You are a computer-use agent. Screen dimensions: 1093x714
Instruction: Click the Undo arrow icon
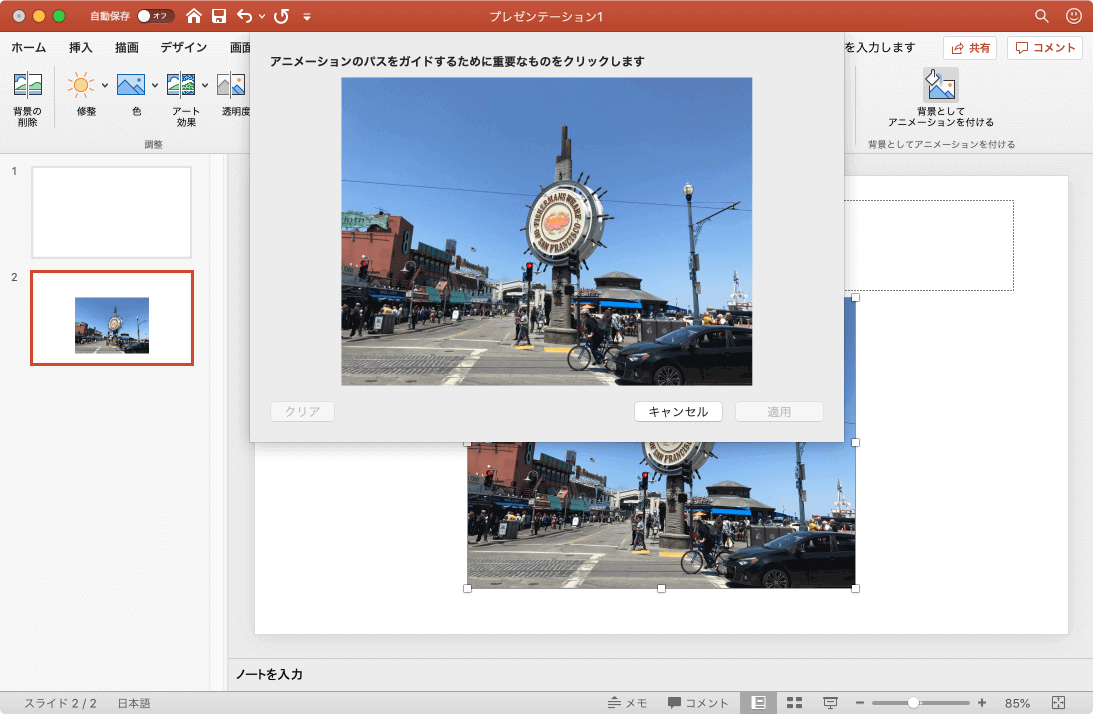tap(245, 16)
